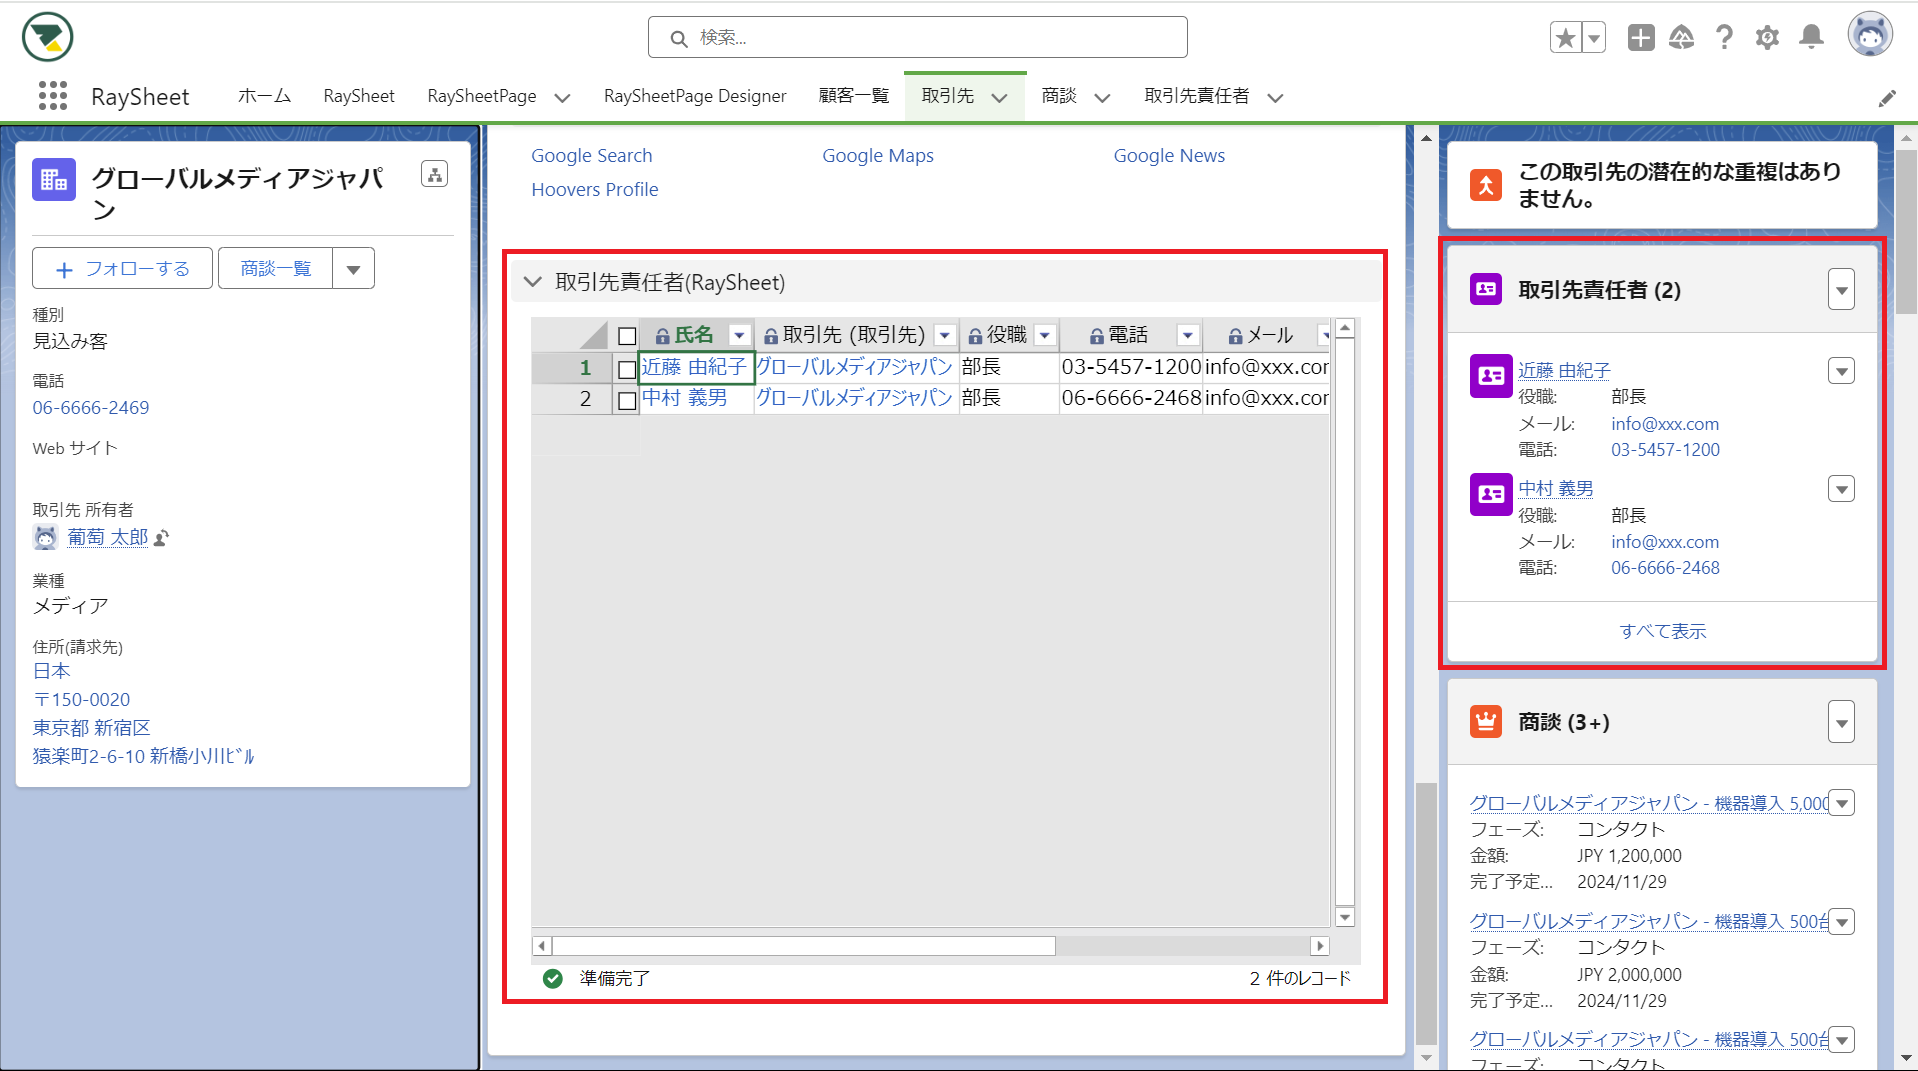The height and width of the screenshot is (1071, 1918).
Task: Collapse the 取引先責任者(RaySheet) section
Action: 533,283
